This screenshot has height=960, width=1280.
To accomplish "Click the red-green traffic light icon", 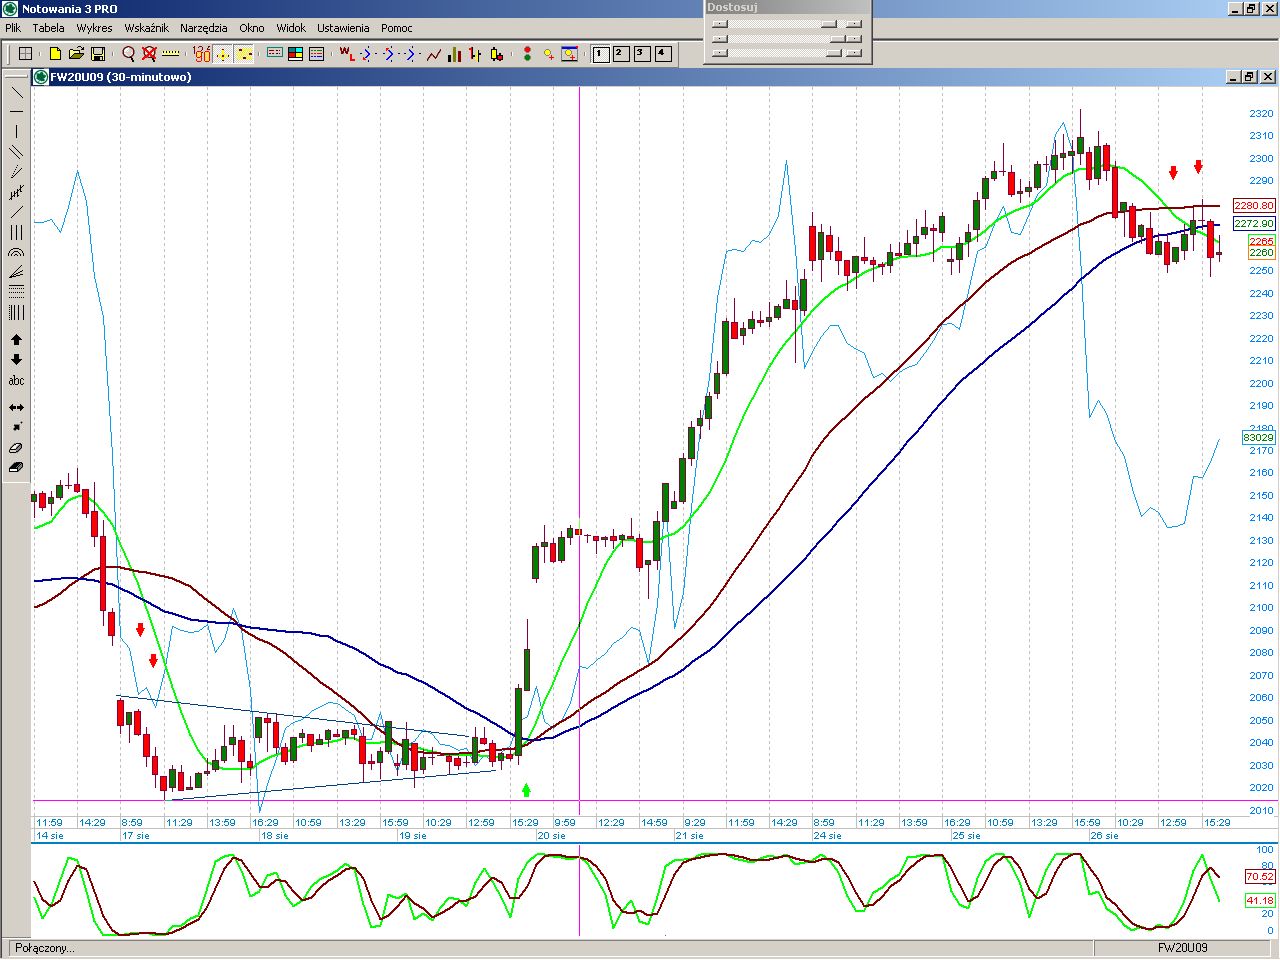I will (527, 54).
